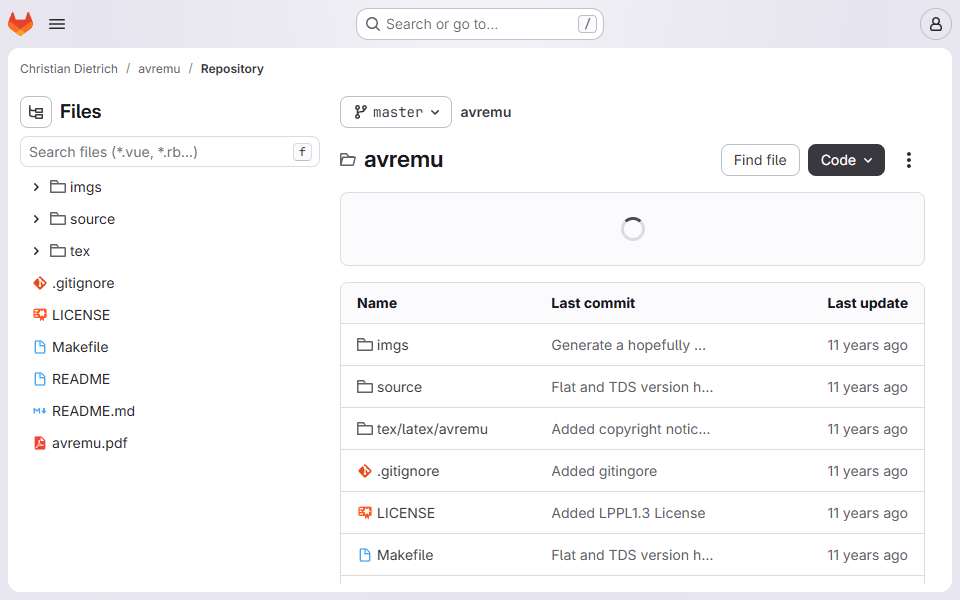Image resolution: width=960 pixels, height=600 pixels.
Task: Open .gitignore in the file table
Action: click(x=408, y=471)
